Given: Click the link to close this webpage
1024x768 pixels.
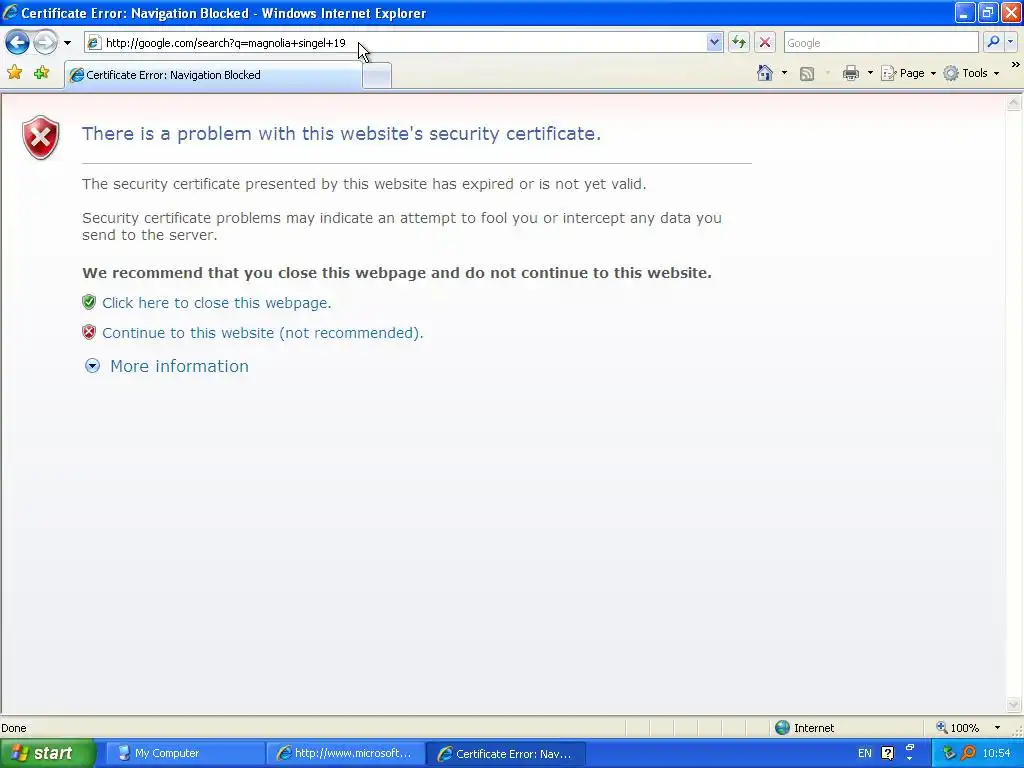Looking at the screenshot, I should (216, 303).
